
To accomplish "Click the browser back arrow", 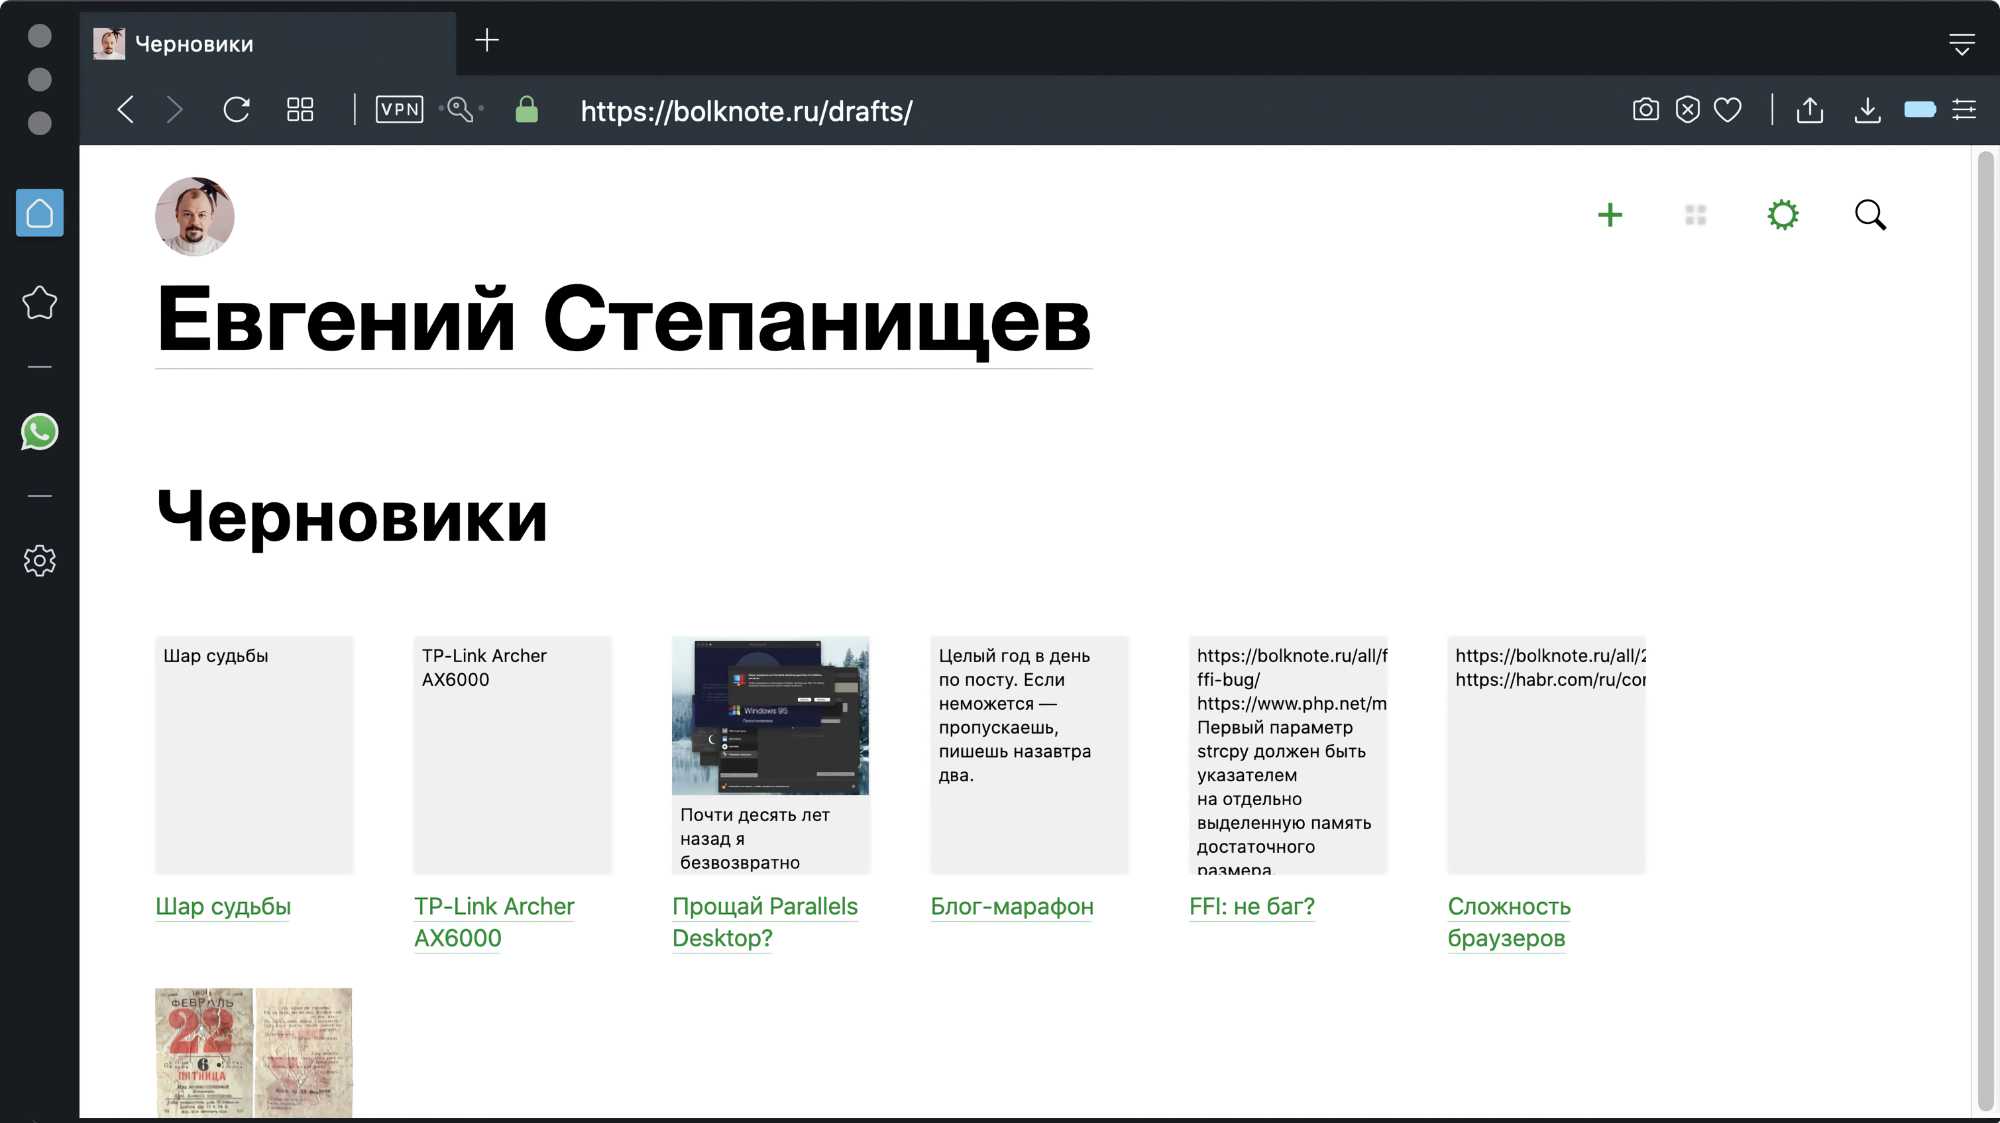I will [125, 109].
